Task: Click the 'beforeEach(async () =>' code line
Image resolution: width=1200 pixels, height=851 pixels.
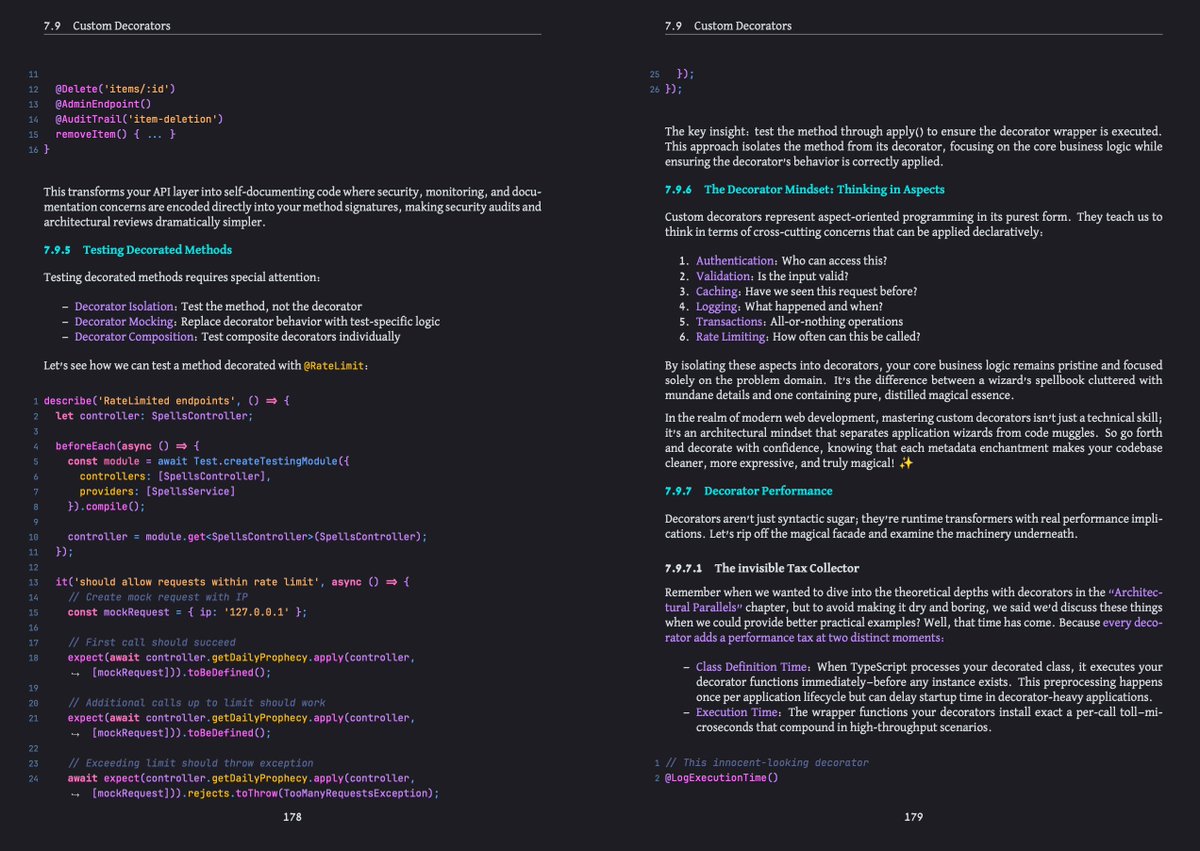Action: click(128, 446)
